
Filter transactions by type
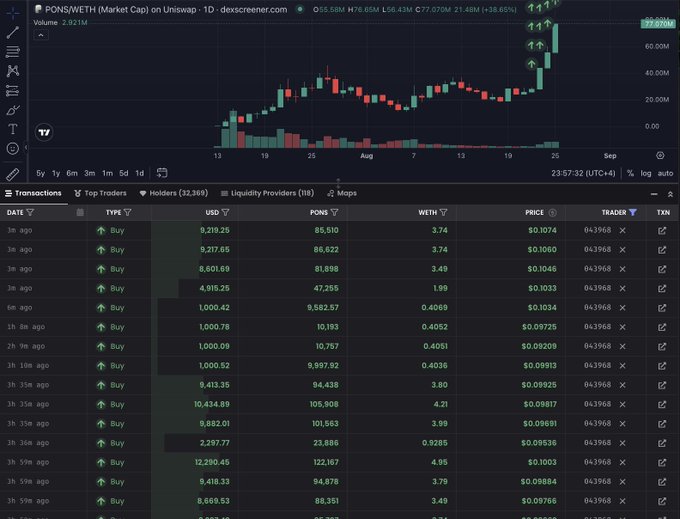coord(128,212)
